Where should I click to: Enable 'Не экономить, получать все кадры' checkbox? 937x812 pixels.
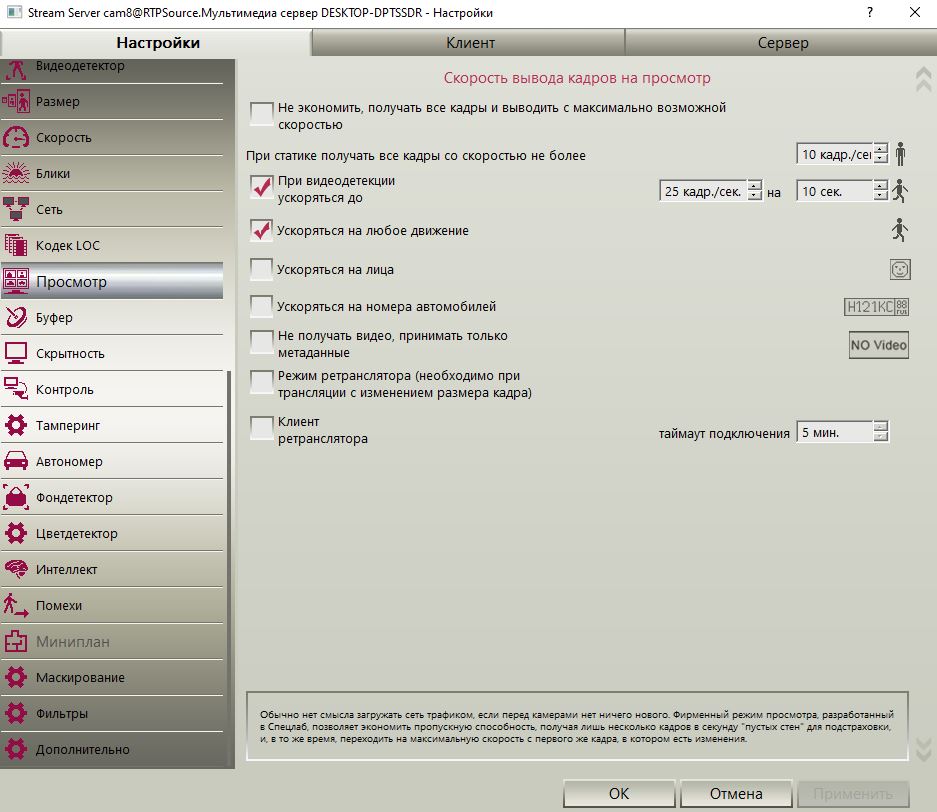click(261, 113)
